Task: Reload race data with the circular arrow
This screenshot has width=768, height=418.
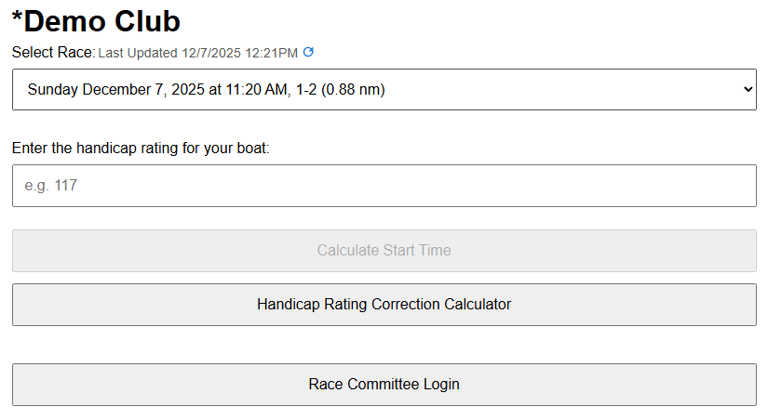Action: (308, 52)
